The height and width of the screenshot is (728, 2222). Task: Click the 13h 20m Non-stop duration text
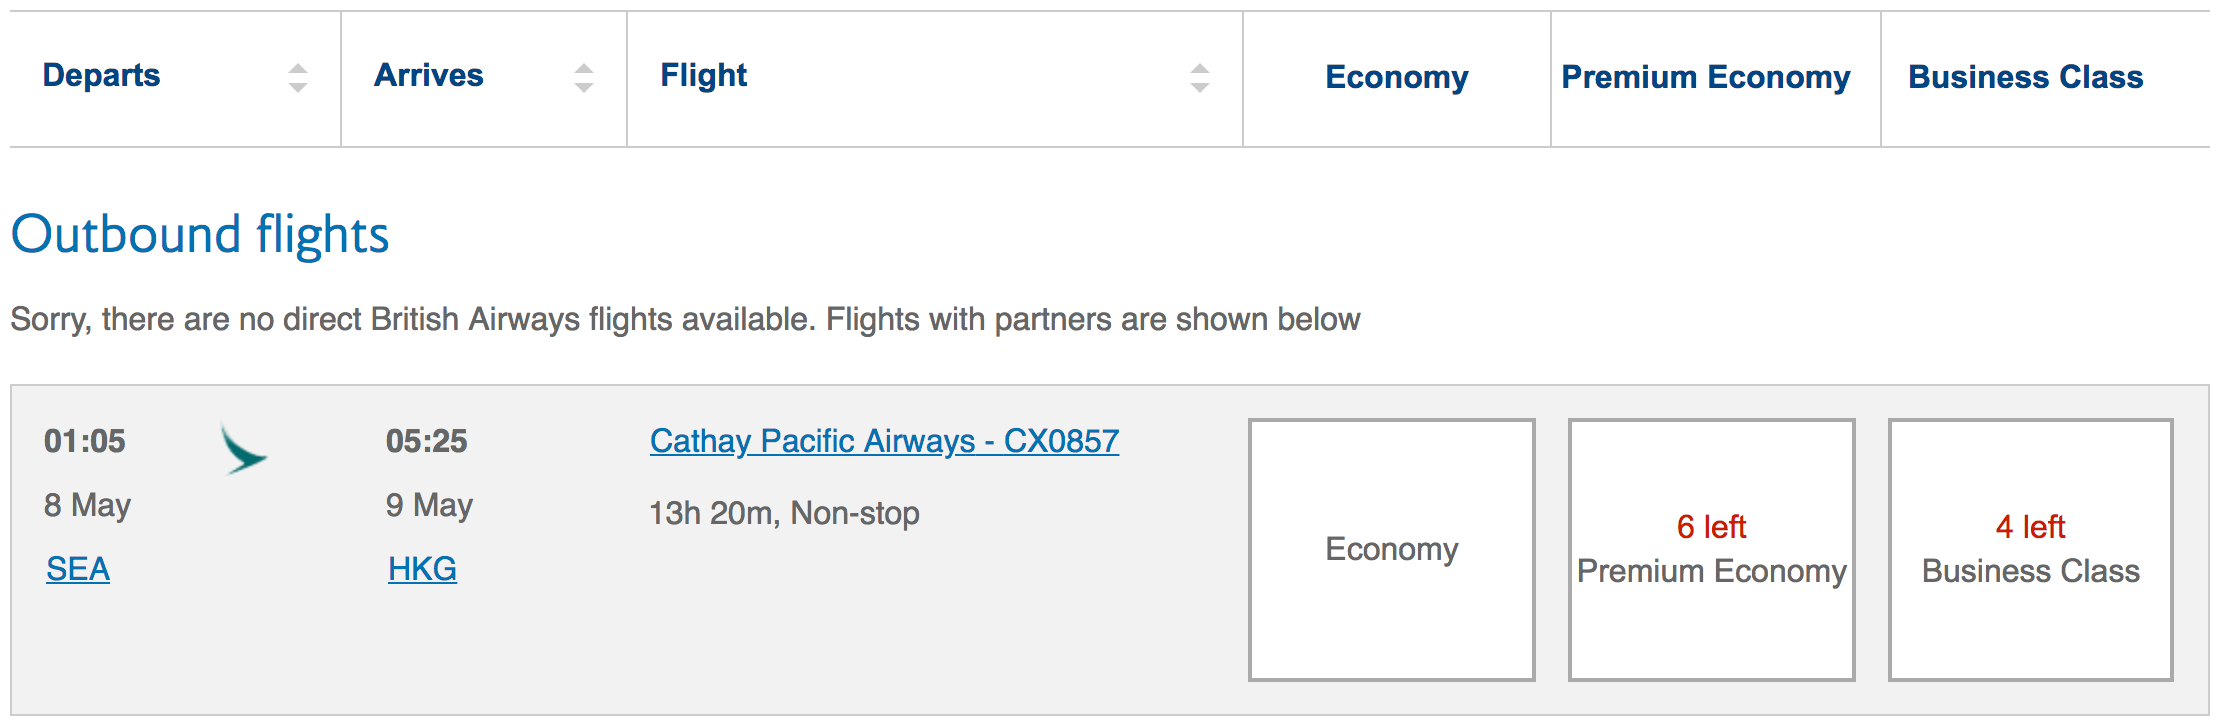pyautogui.click(x=784, y=513)
